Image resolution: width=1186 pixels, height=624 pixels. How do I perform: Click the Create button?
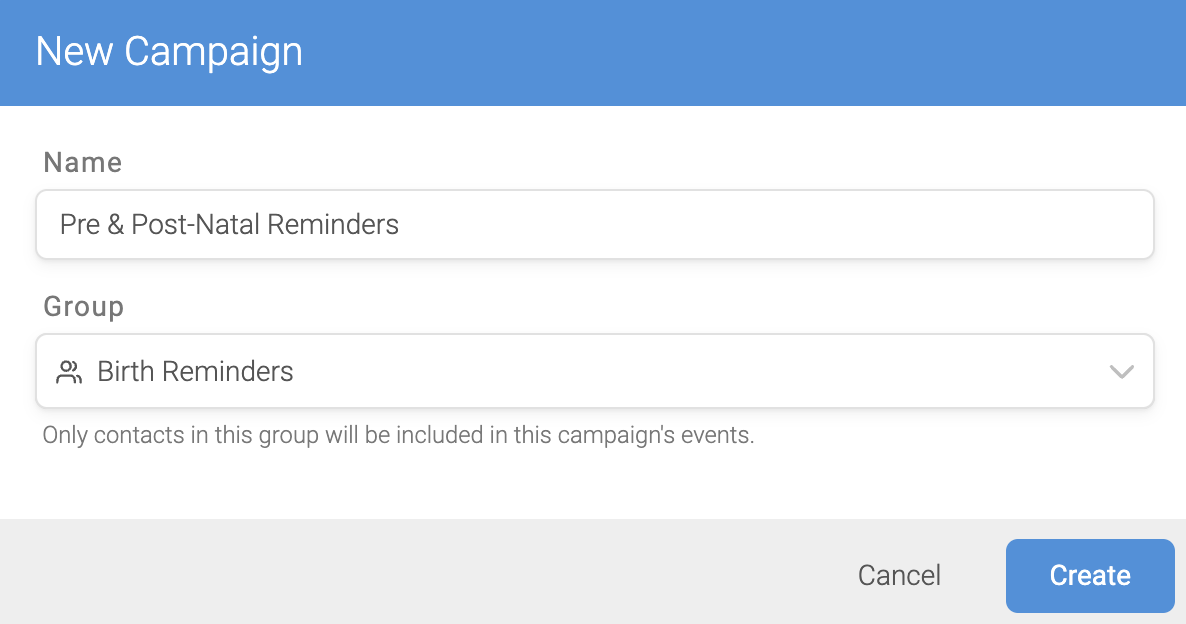coord(1090,576)
